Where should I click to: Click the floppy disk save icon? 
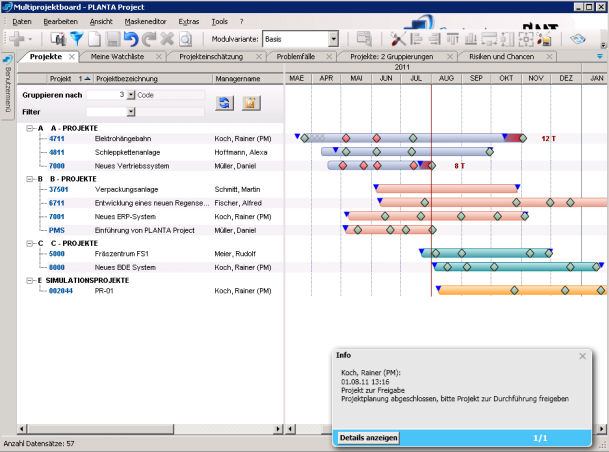tap(113, 39)
